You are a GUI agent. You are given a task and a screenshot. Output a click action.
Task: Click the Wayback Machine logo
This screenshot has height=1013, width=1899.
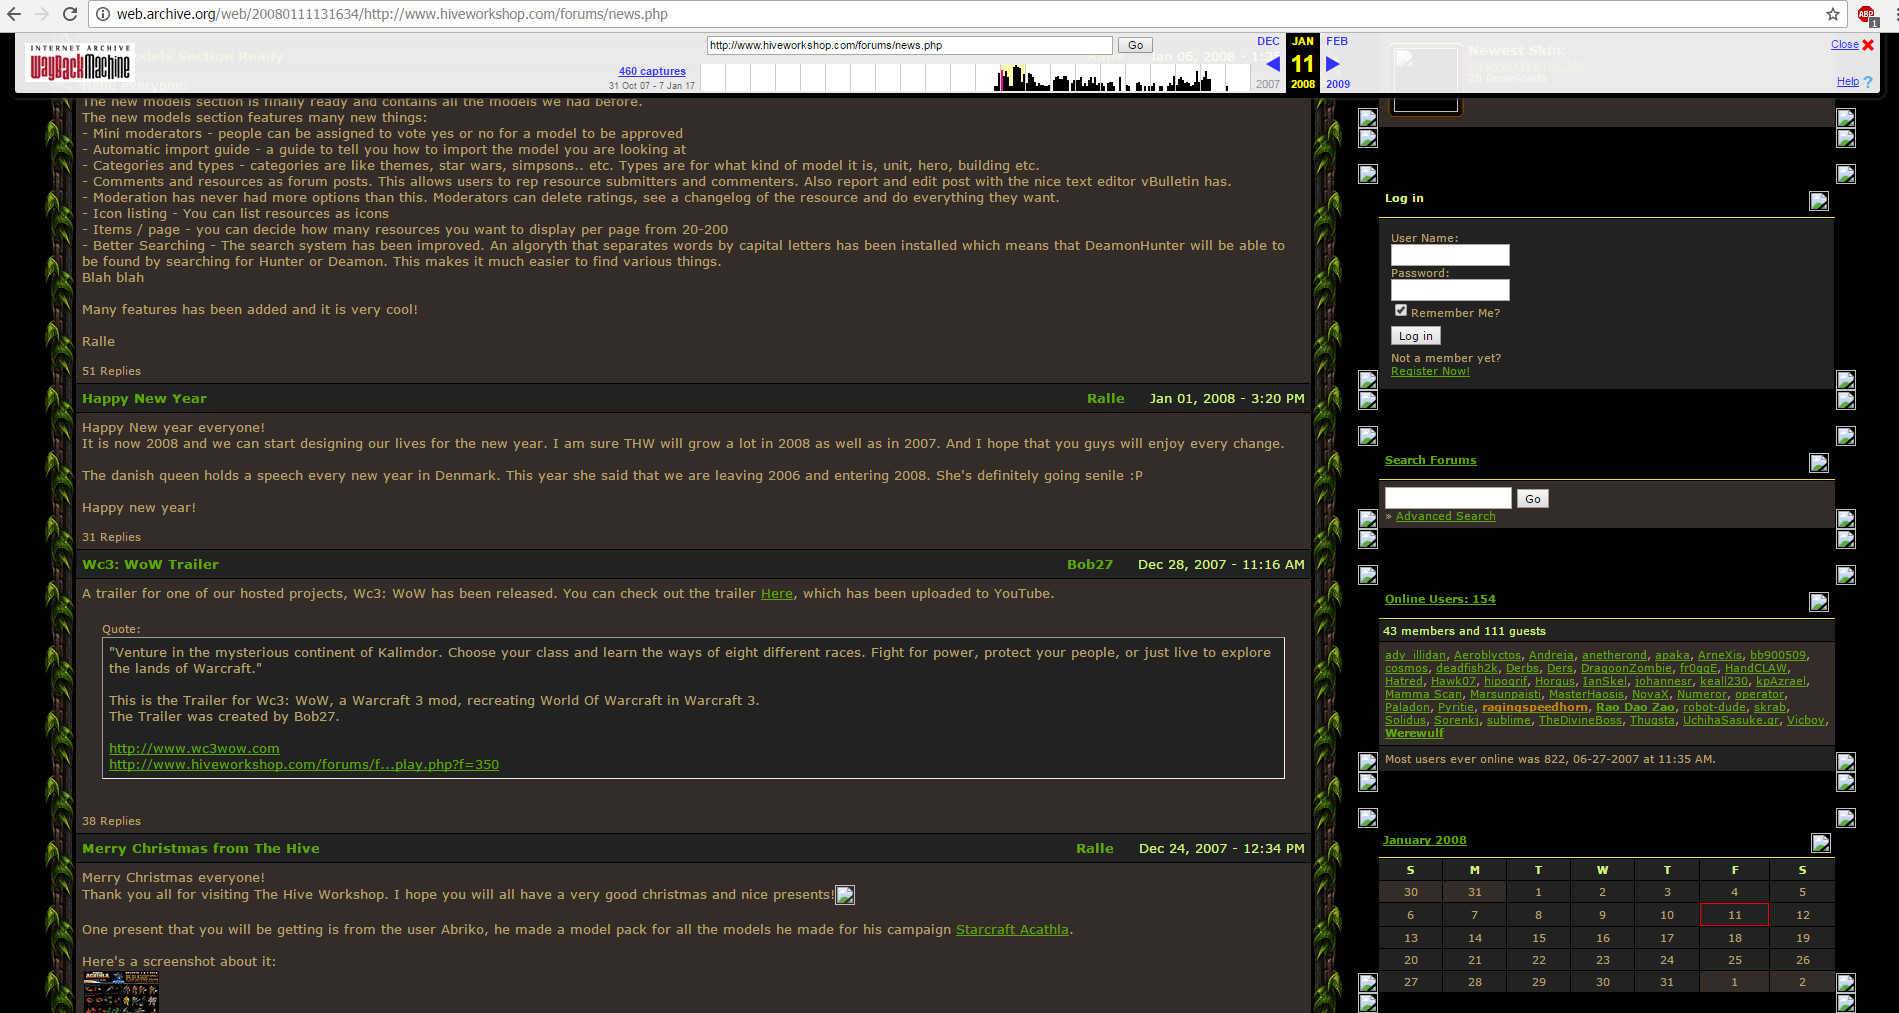(80, 63)
